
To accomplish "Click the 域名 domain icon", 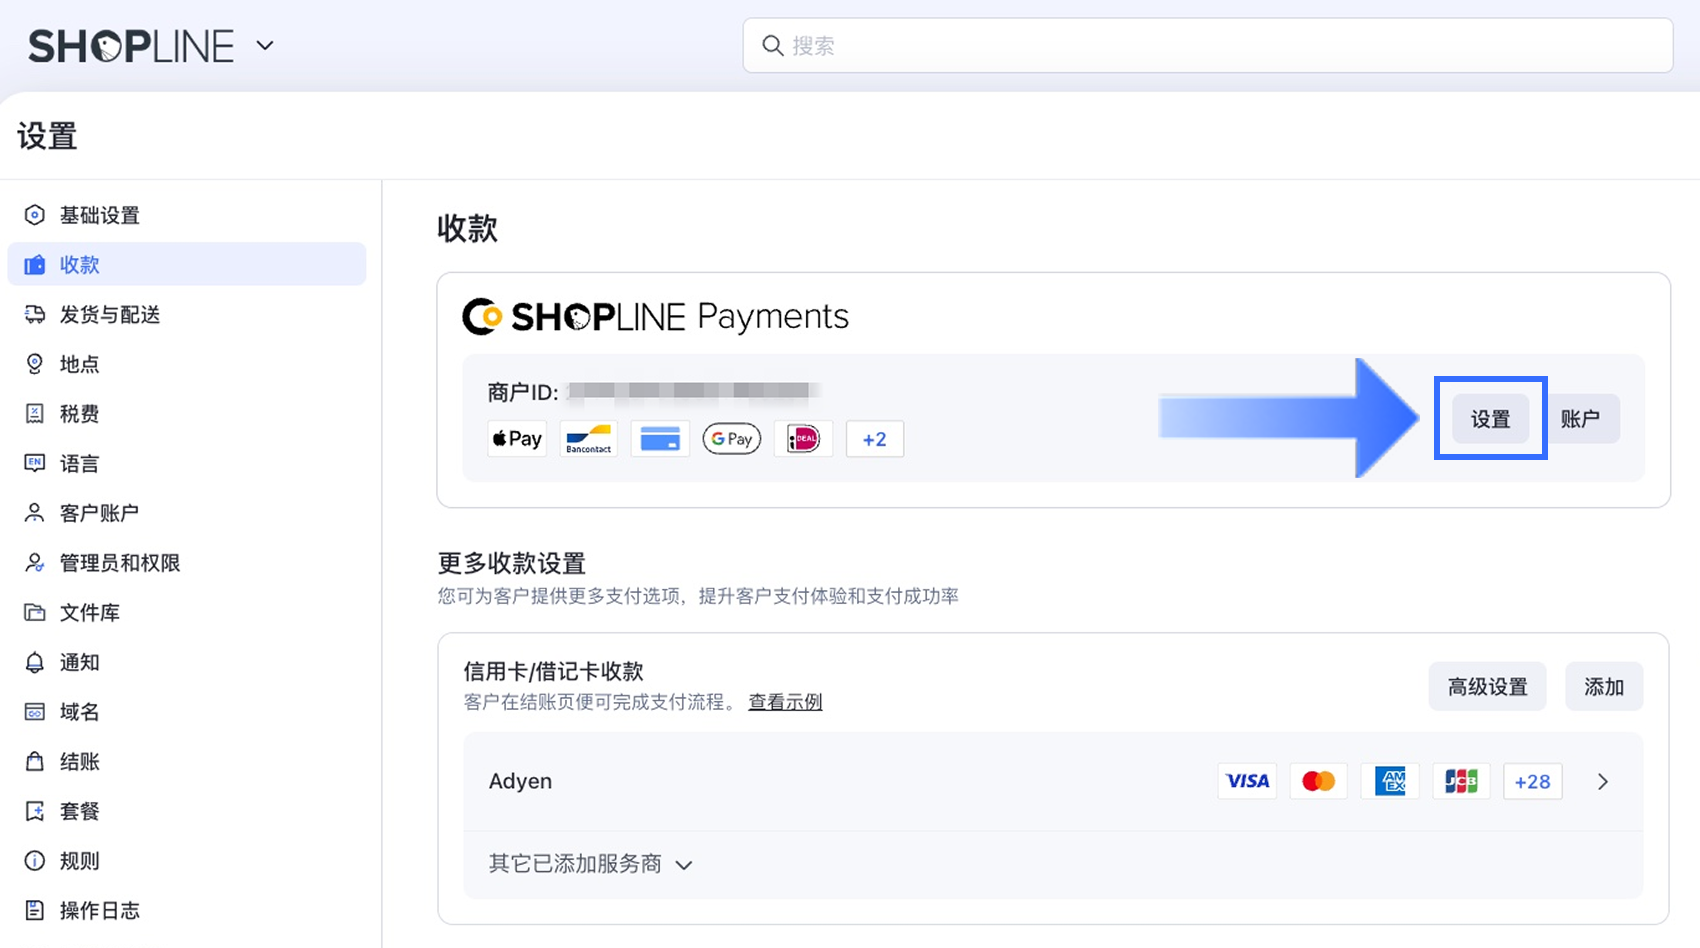I will click(x=34, y=712).
